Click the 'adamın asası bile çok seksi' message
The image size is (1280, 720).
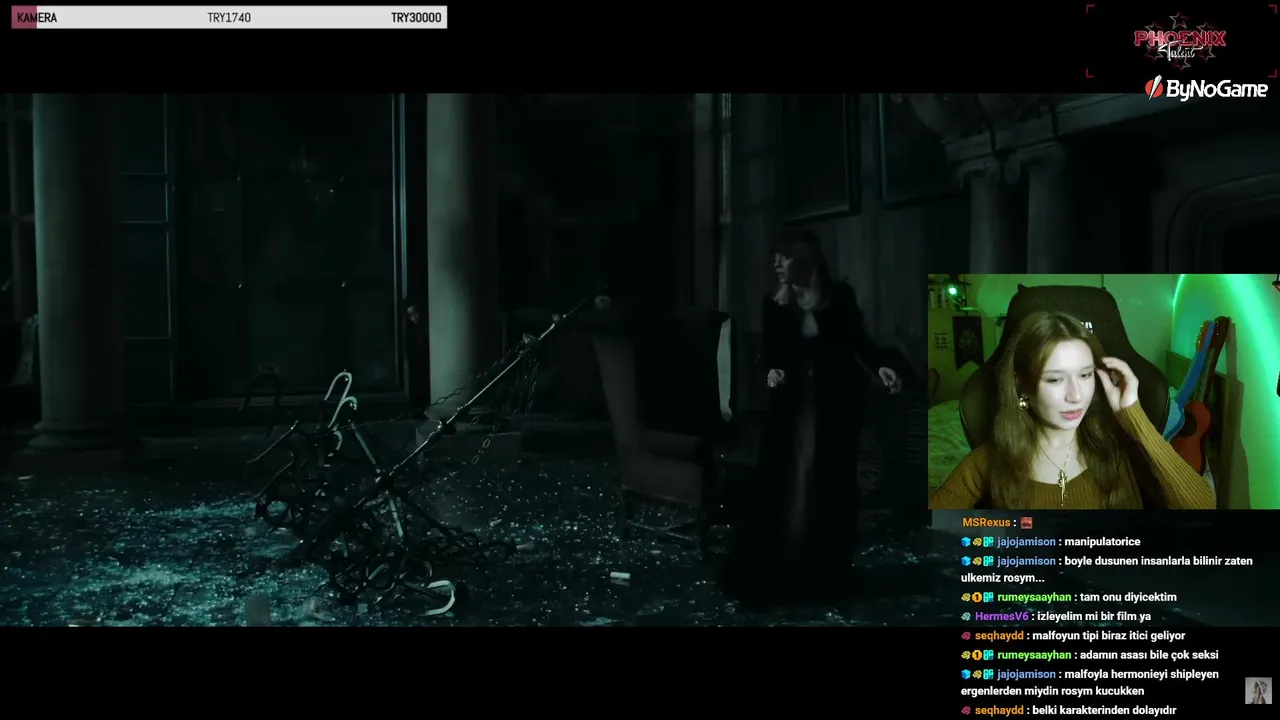[1149, 655]
